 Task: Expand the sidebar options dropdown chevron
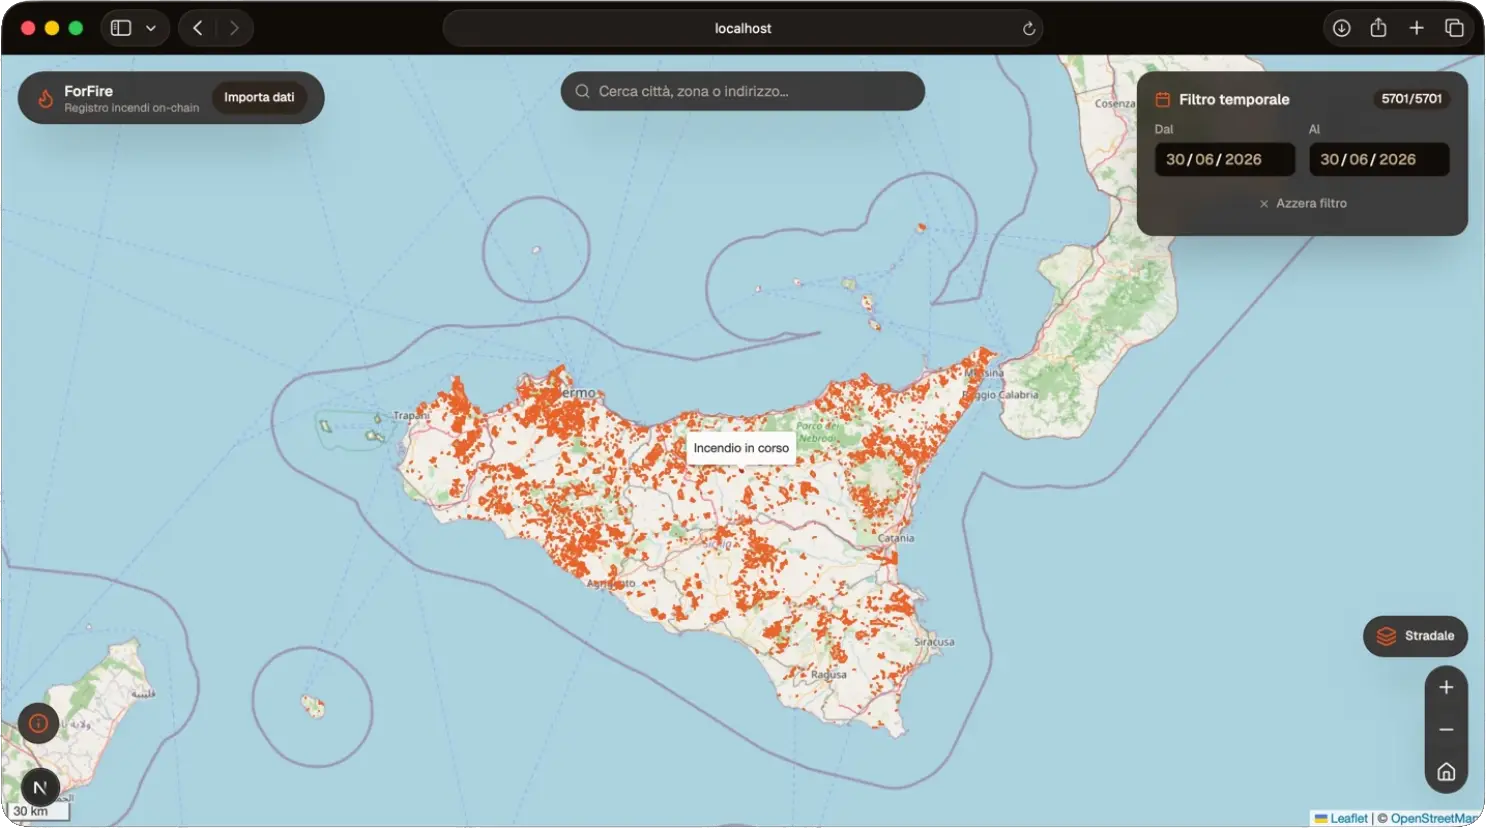(x=151, y=28)
